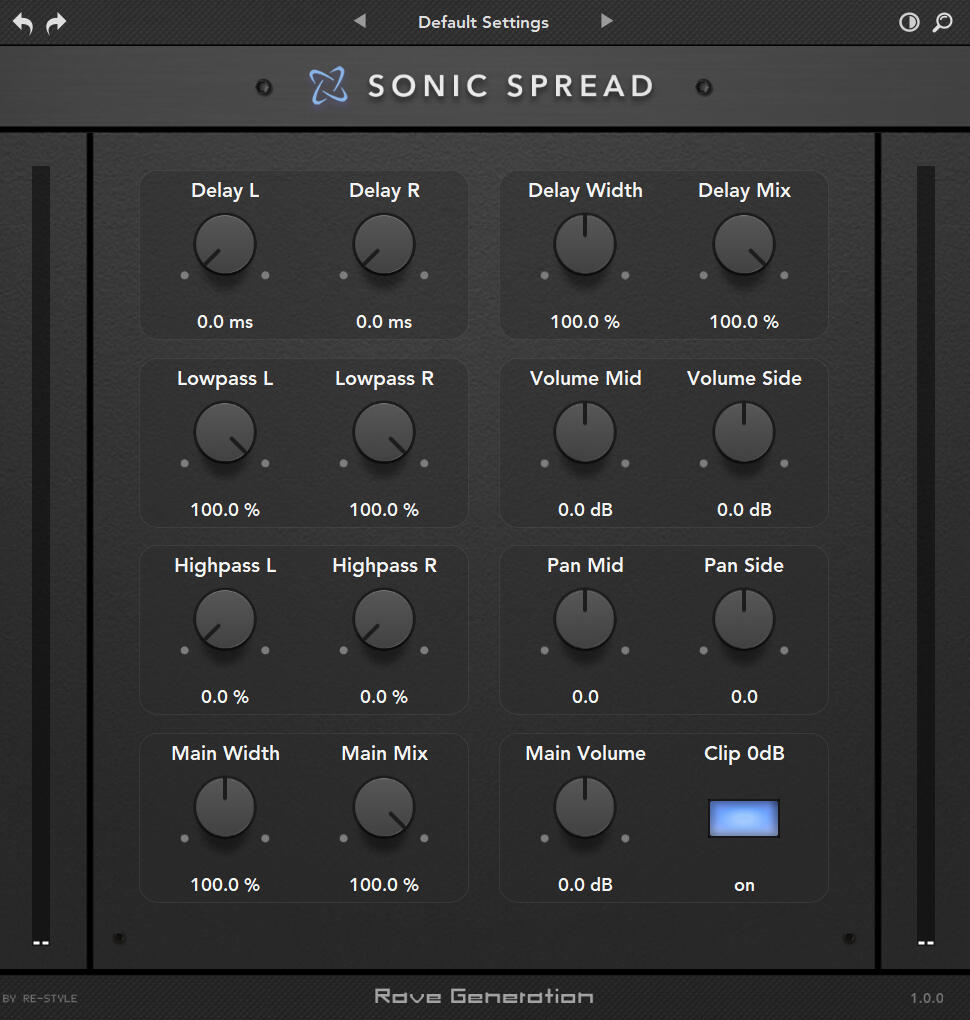The image size is (970, 1020).
Task: Select the next preset arrow
Action: point(607,21)
